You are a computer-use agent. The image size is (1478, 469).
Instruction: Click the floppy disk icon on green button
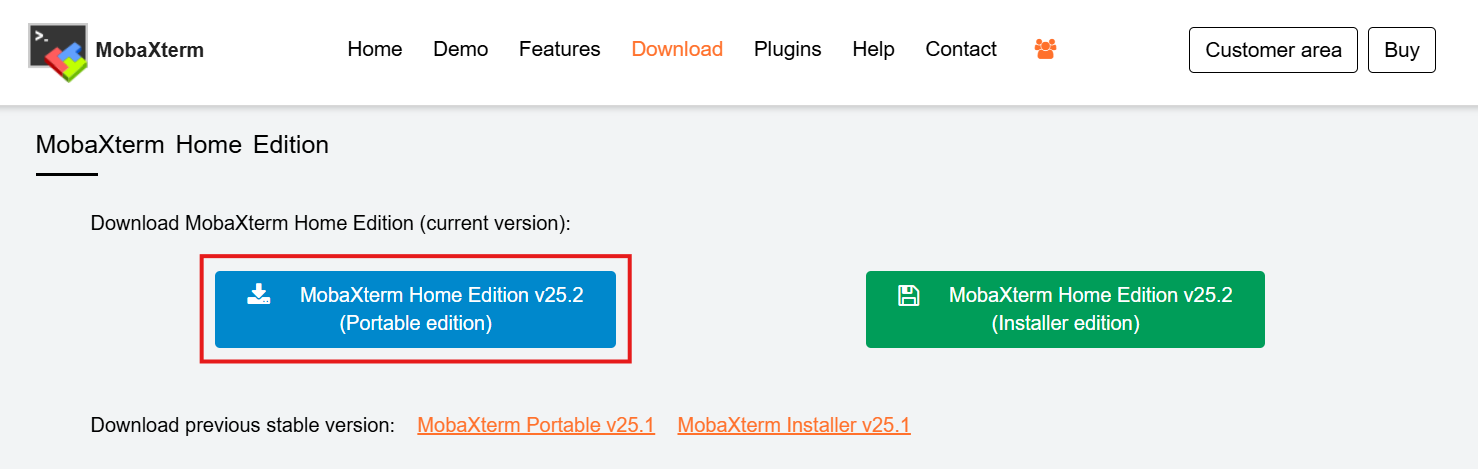(x=908, y=295)
